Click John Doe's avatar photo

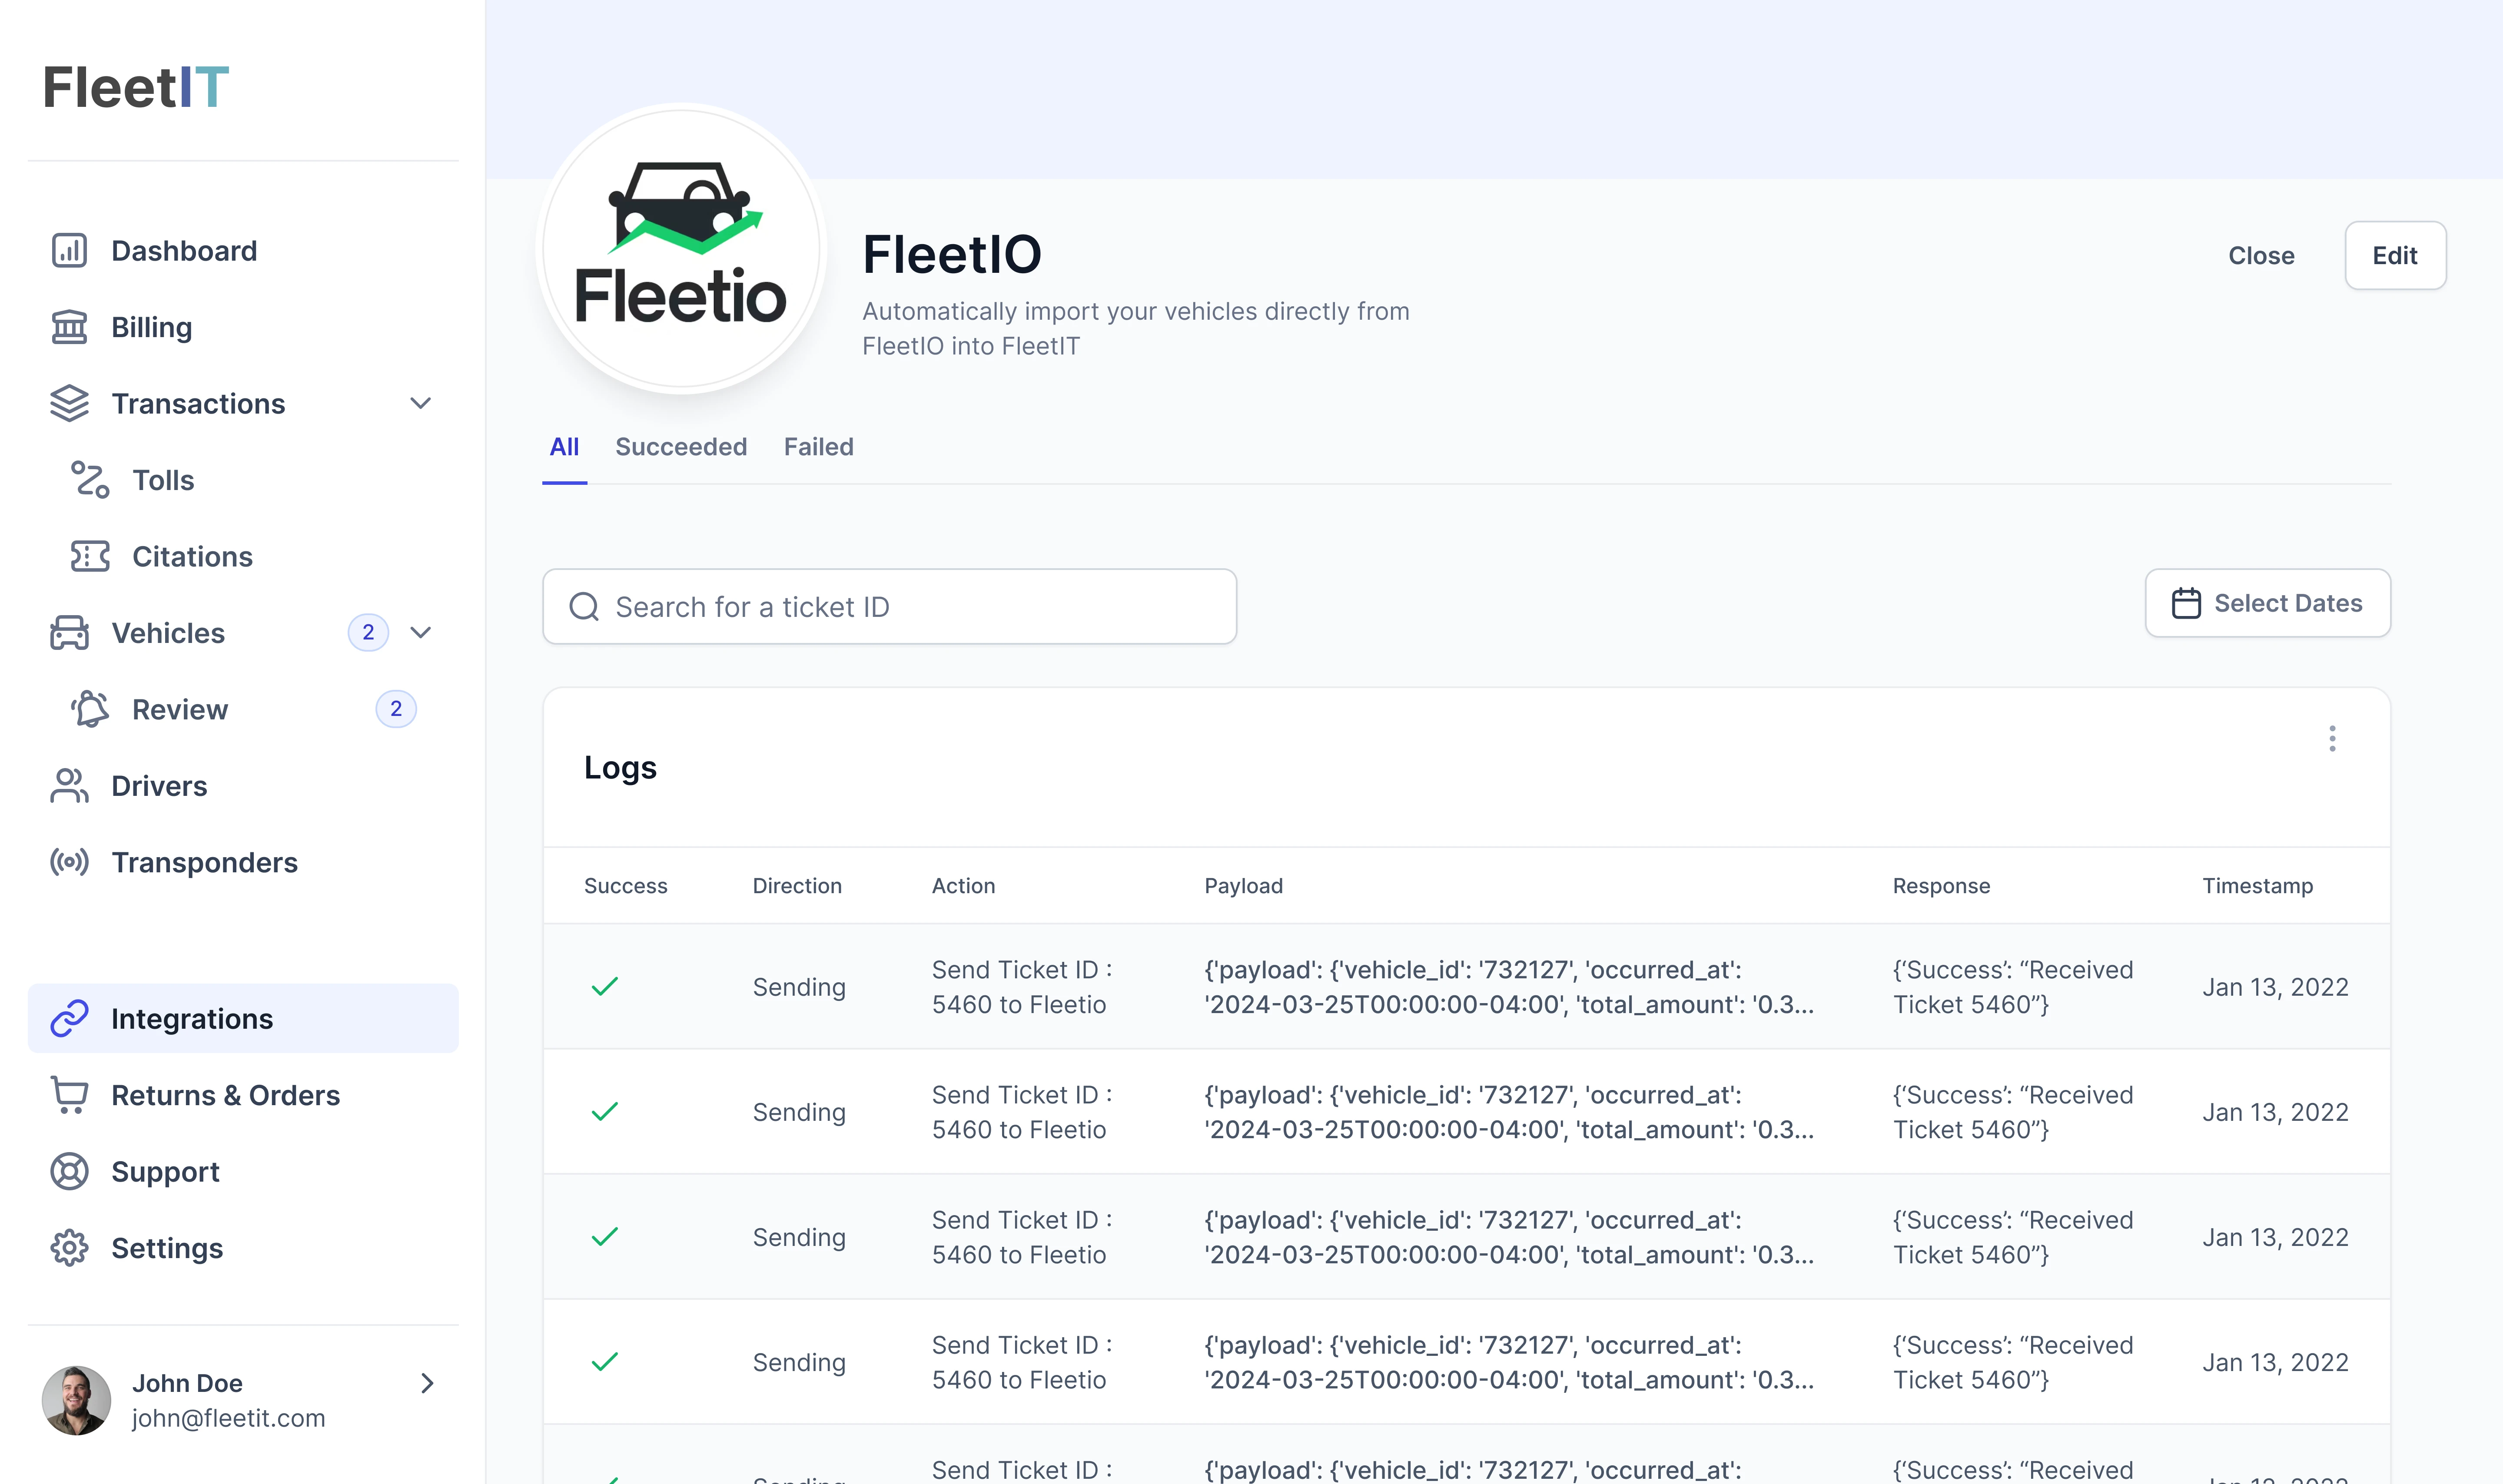[x=76, y=1400]
